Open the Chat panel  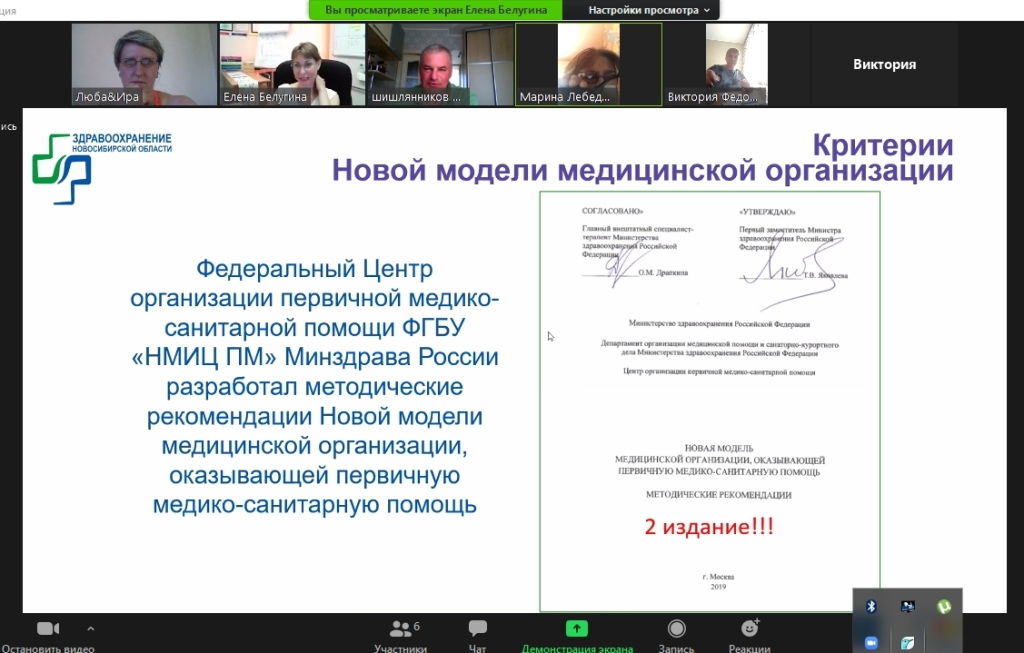pos(477,629)
